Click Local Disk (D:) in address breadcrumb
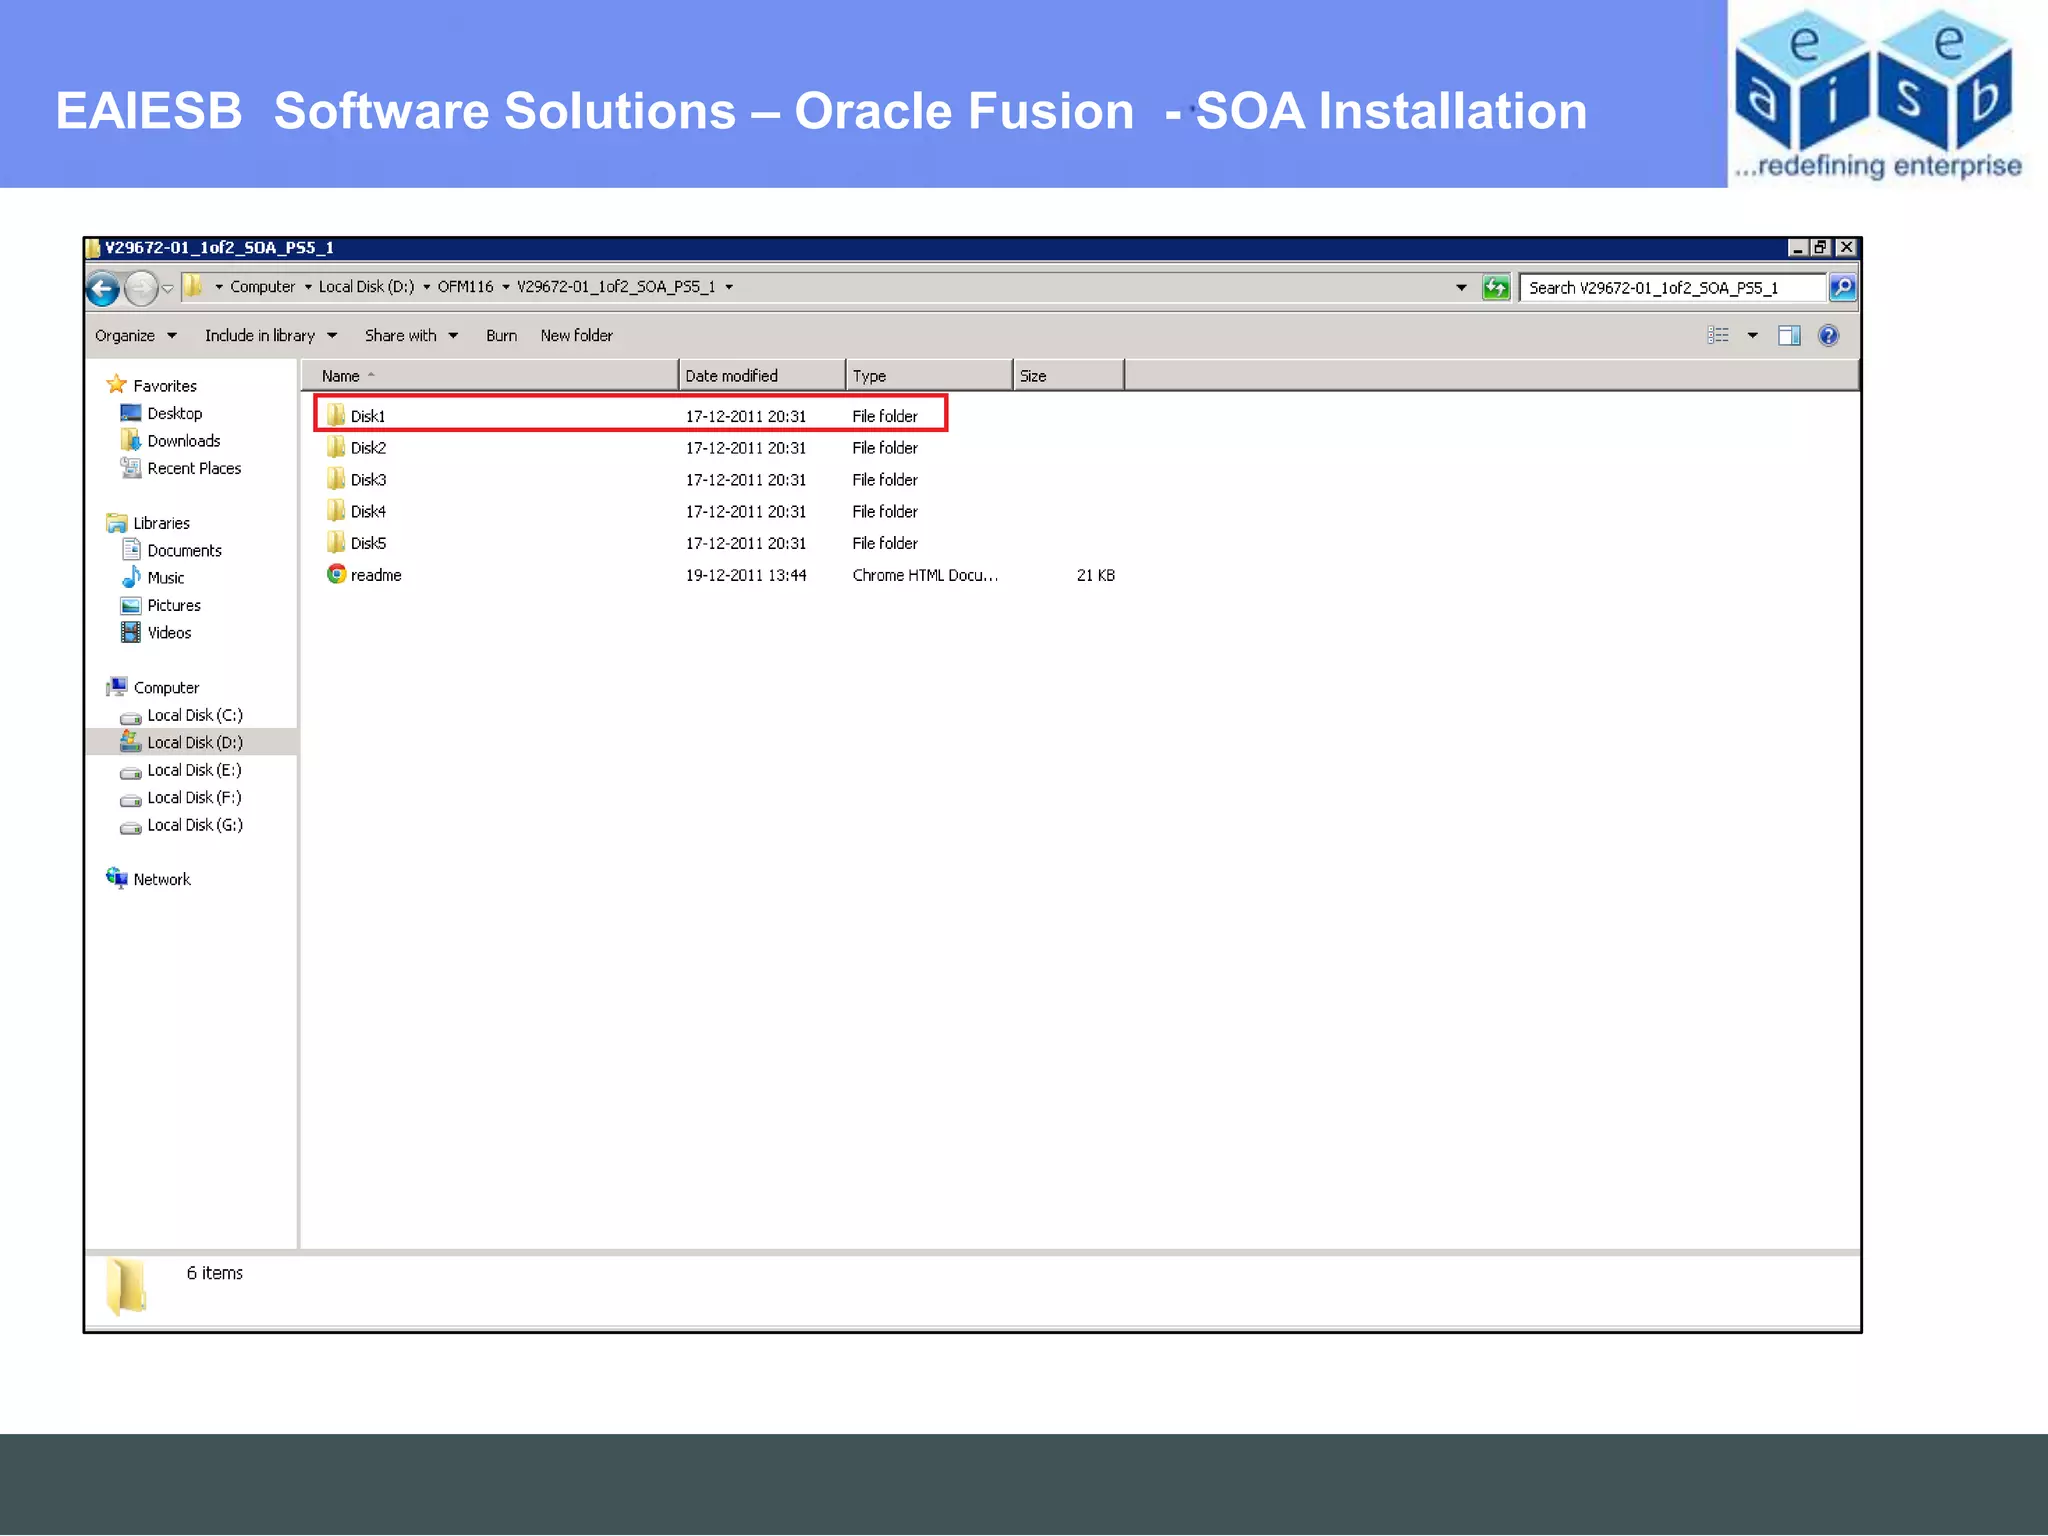Screen dimensions: 2048x1536 (x=366, y=287)
